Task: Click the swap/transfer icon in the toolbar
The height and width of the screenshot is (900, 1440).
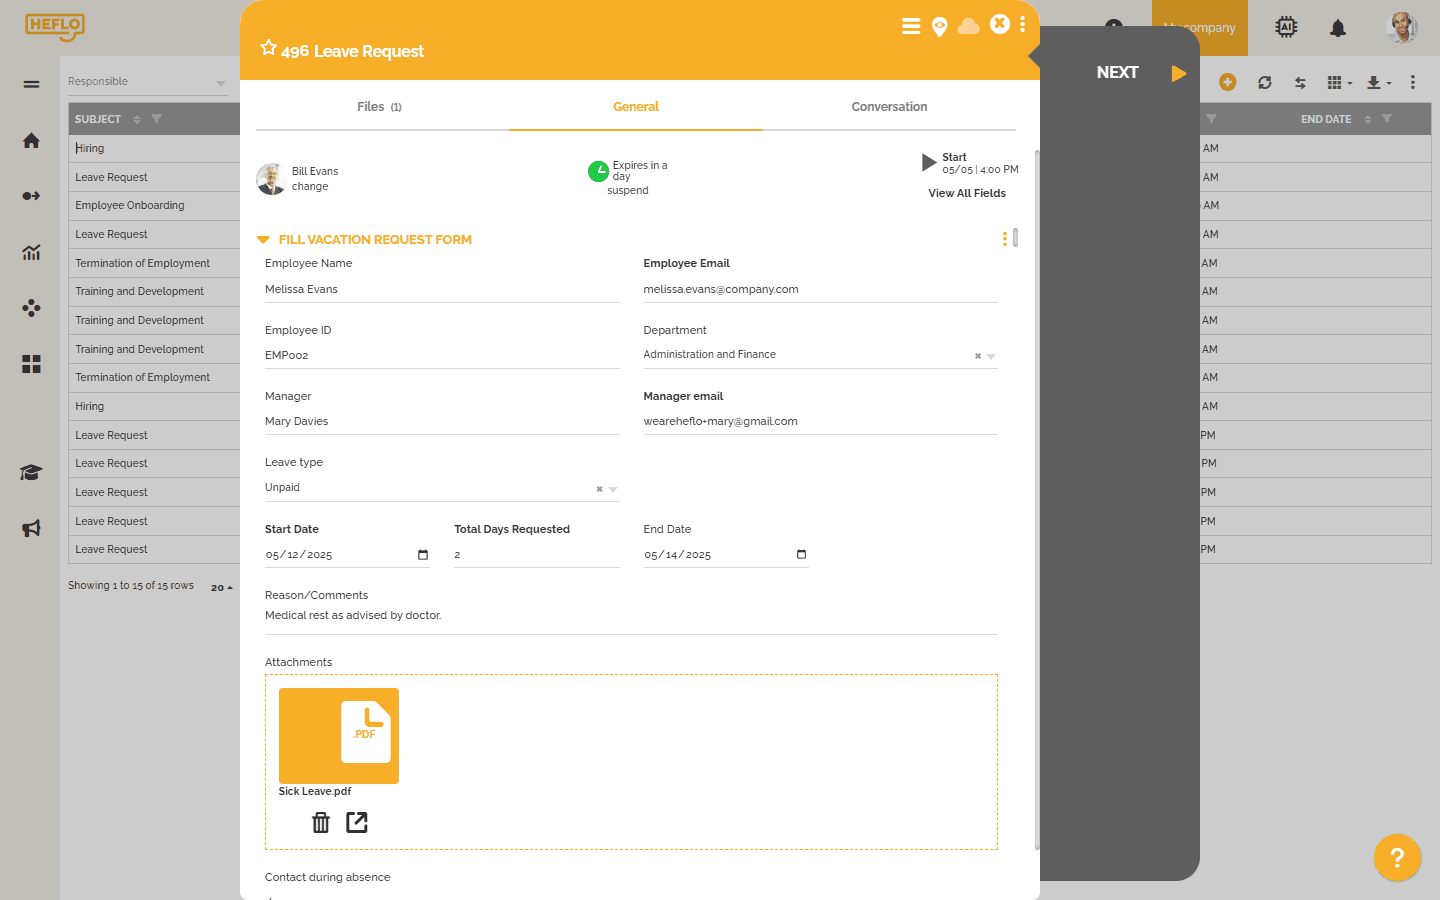Action: click(1300, 82)
